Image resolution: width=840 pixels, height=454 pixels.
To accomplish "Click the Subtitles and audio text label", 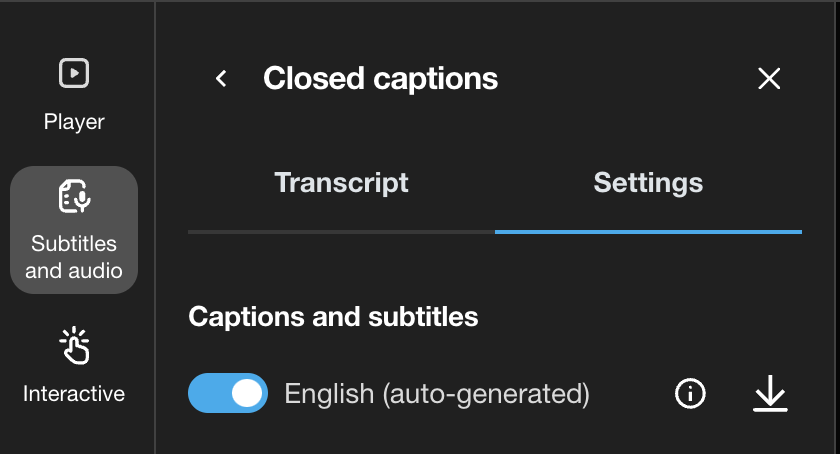I will pyautogui.click(x=74, y=257).
